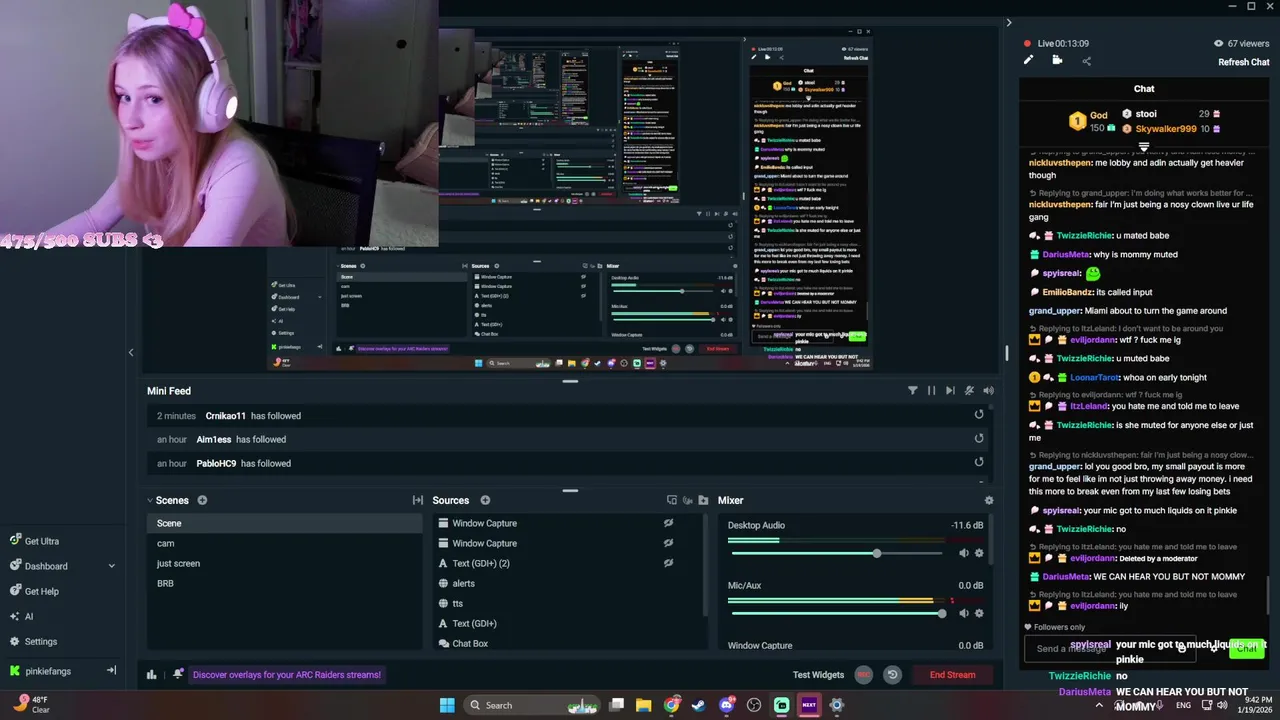Replay the Crnikao11 follow alert
The height and width of the screenshot is (720, 1280).
click(x=979, y=415)
